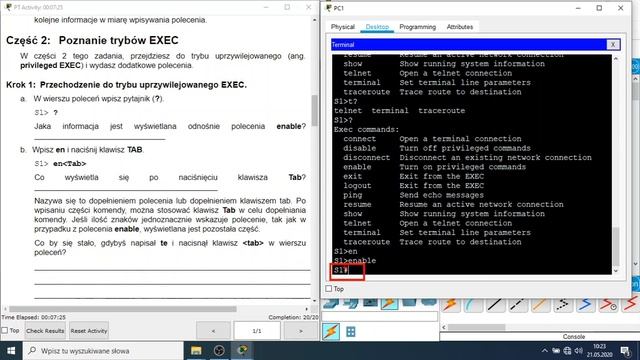This screenshot has width=640, height=360.
Task: Click the cable list horizontal scrollbar
Action: [476, 327]
